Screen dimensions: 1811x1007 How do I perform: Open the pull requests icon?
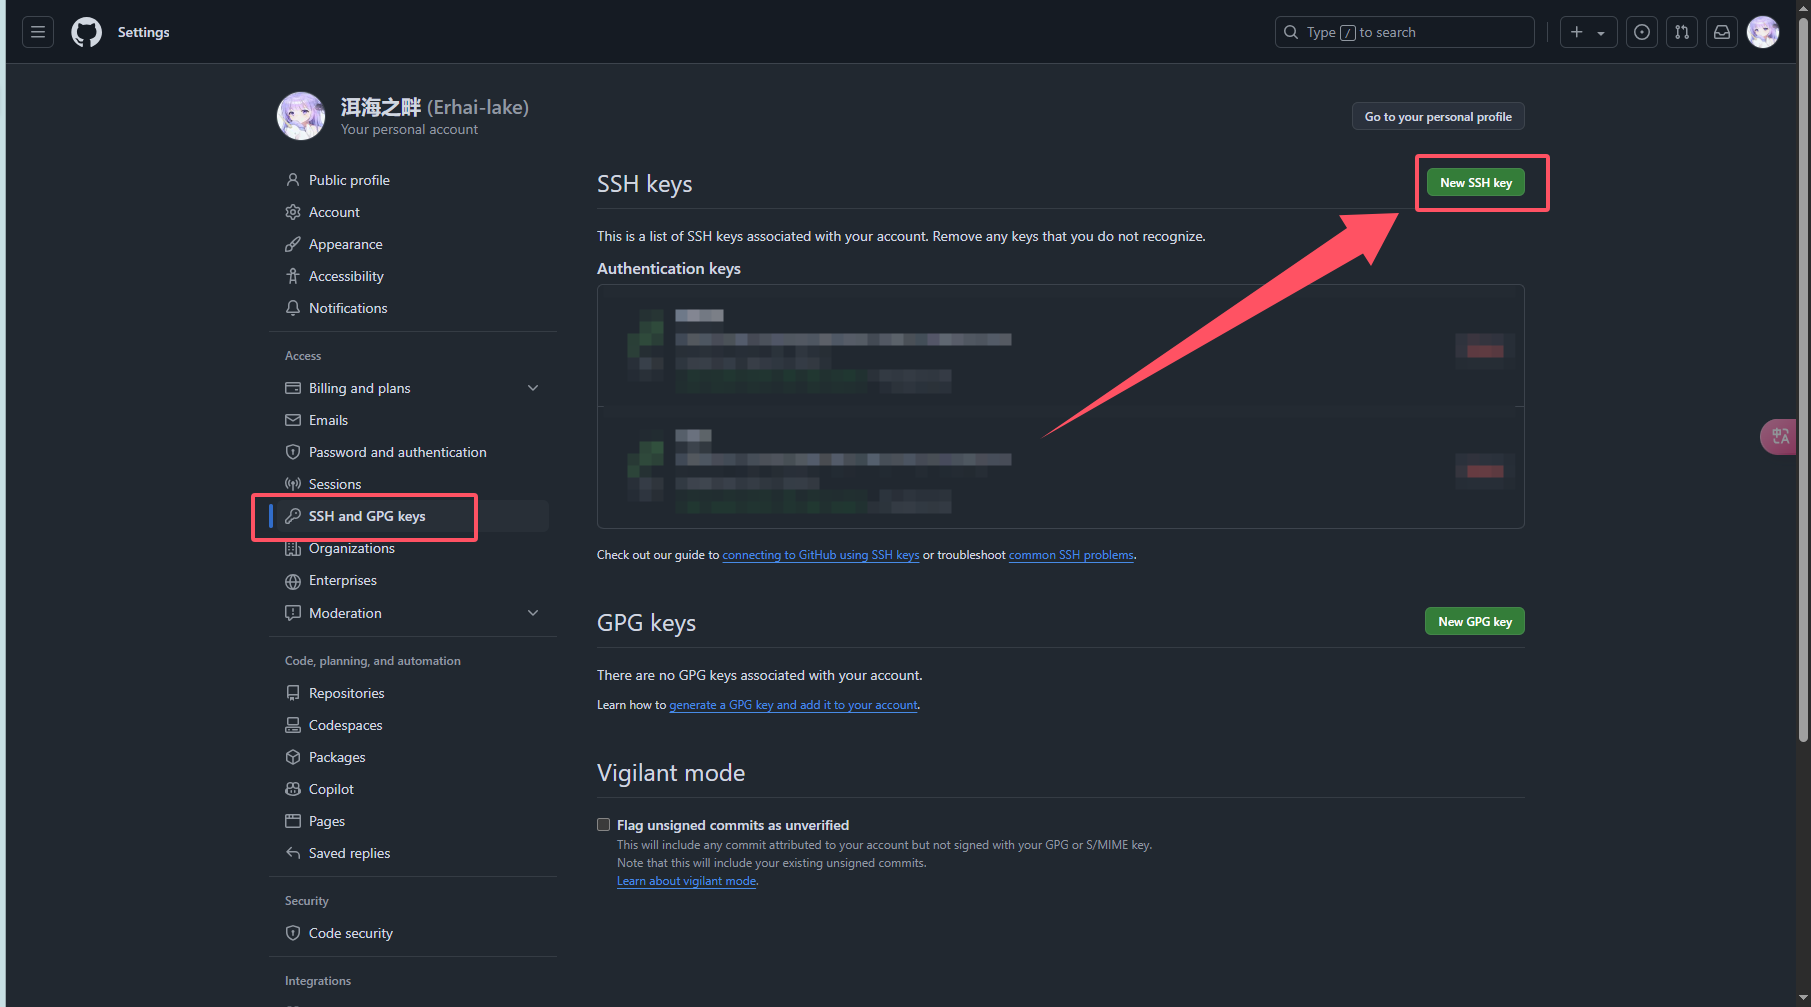[x=1681, y=32]
